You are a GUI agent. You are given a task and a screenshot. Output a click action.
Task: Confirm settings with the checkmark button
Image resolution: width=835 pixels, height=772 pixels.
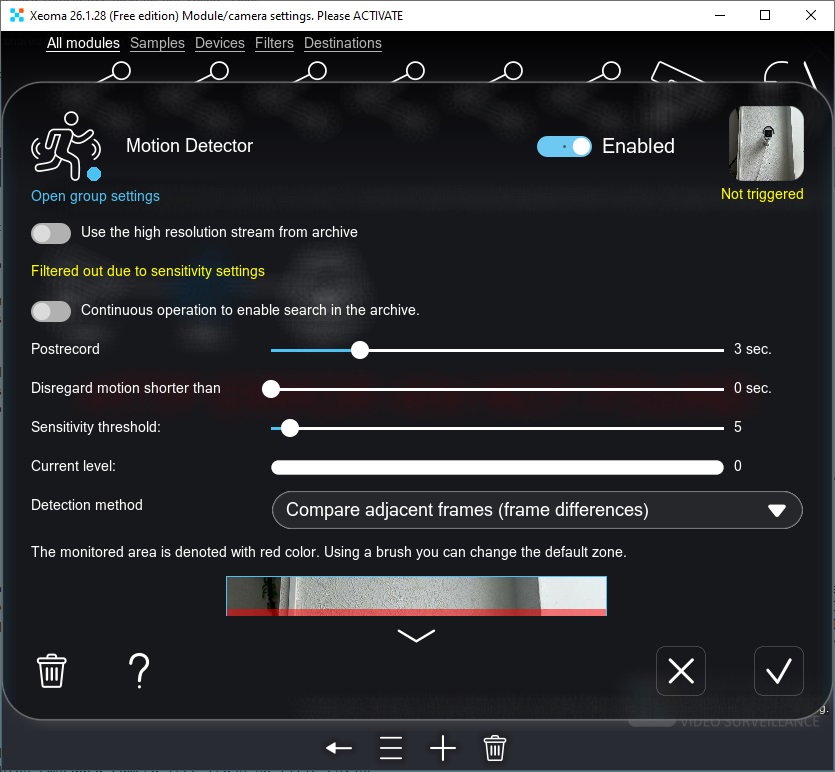pyautogui.click(x=779, y=670)
